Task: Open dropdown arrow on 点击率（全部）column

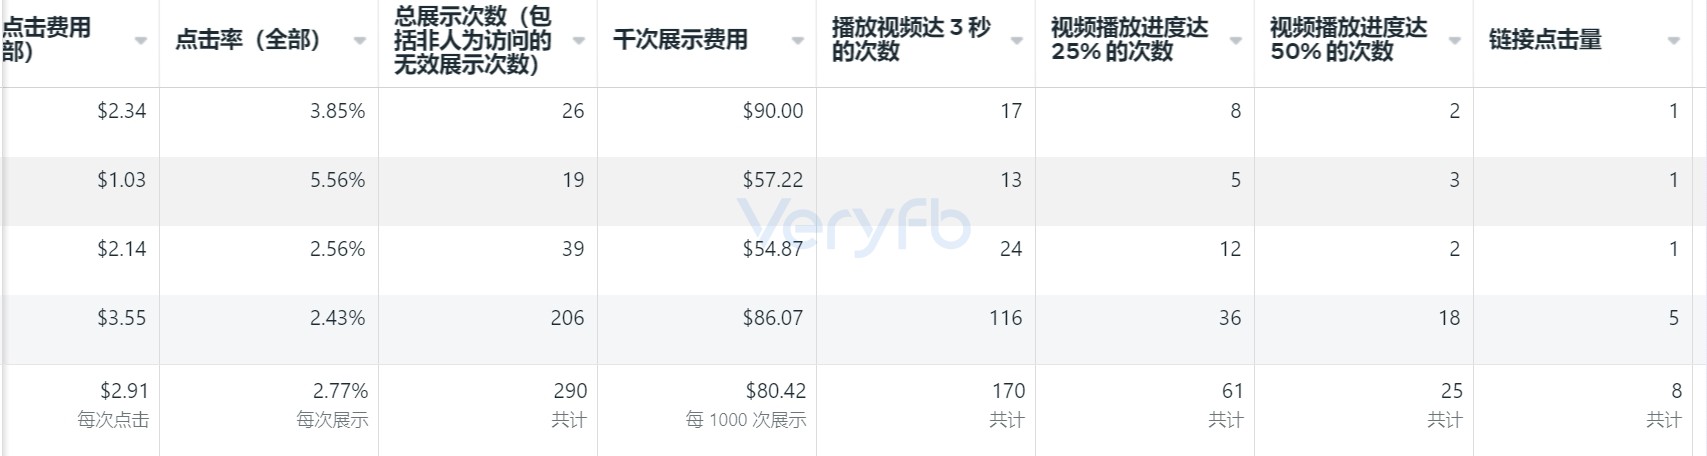Action: point(359,41)
